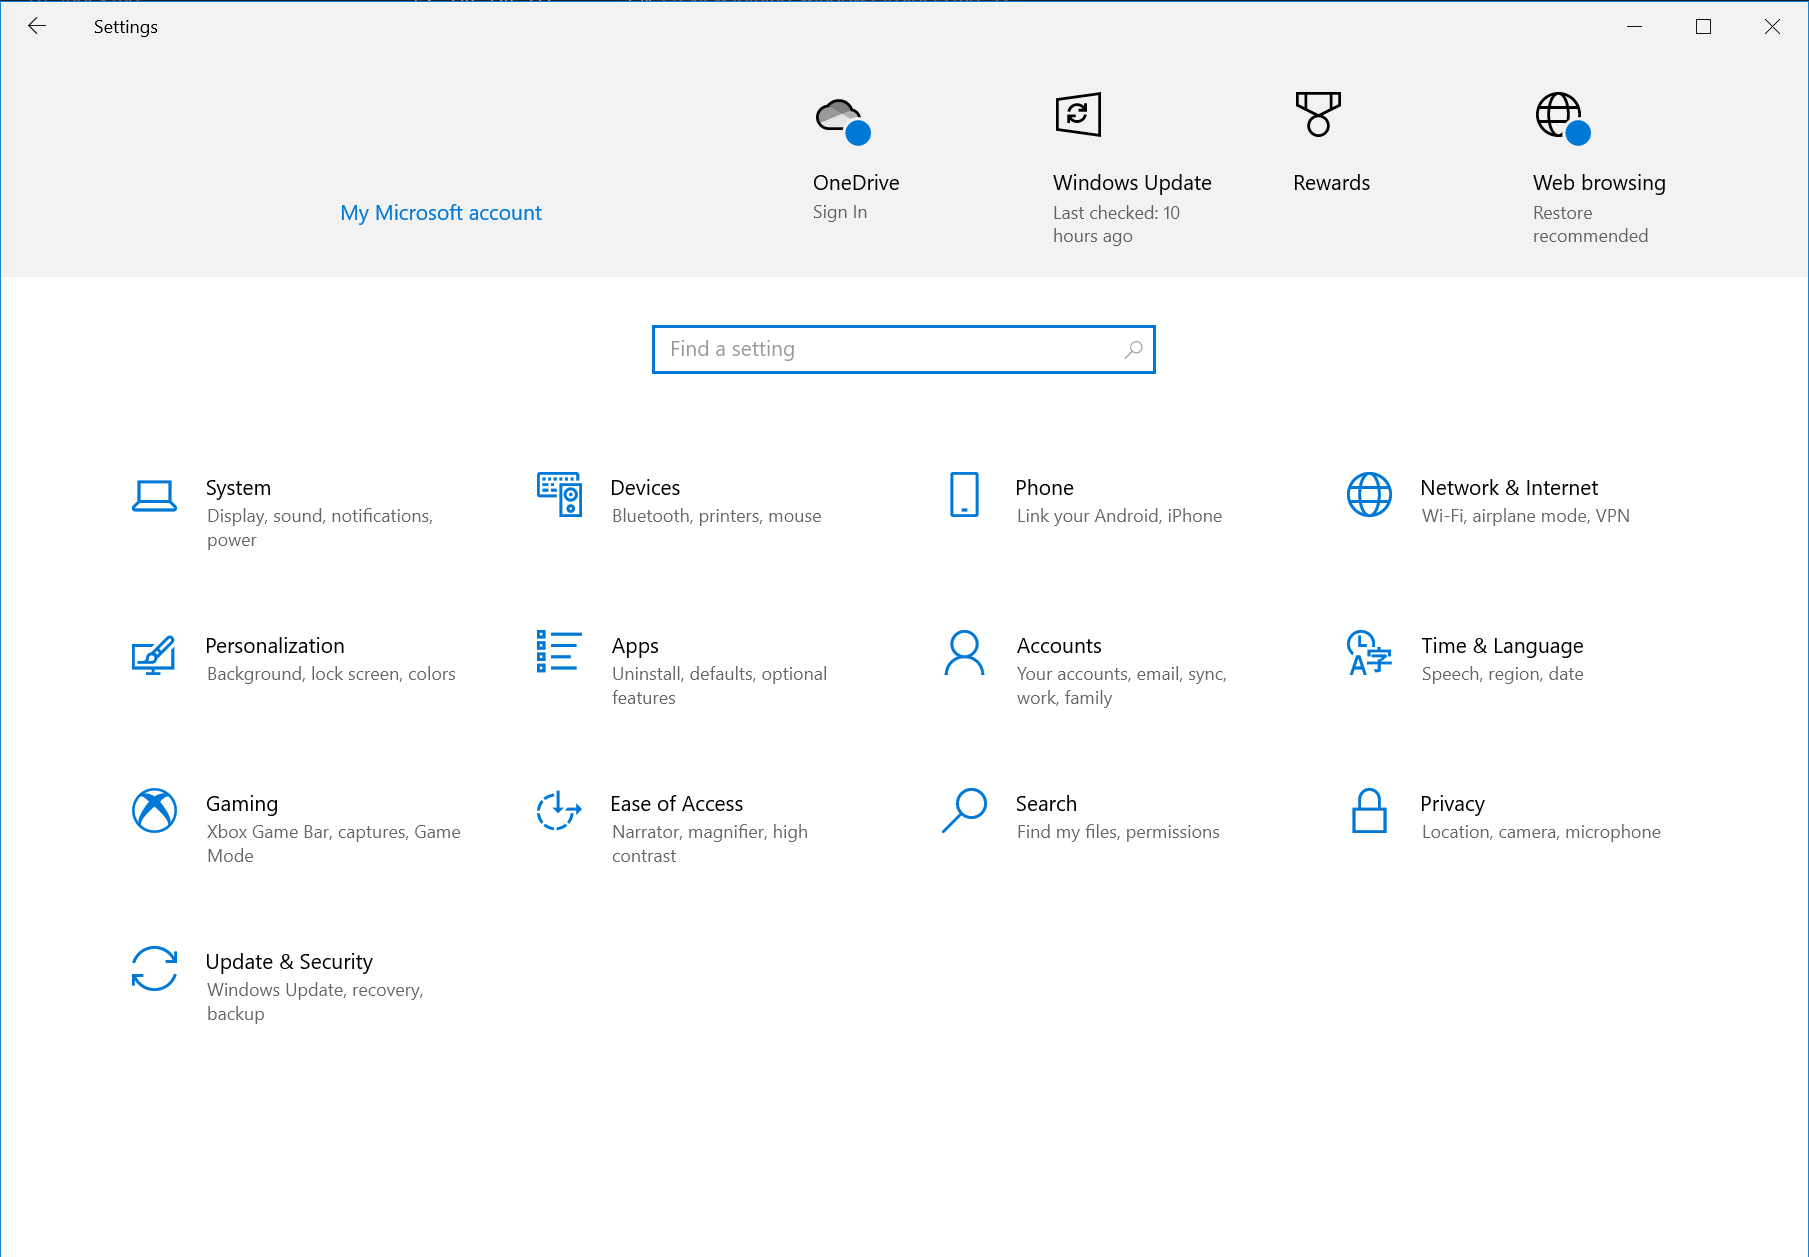Click the Privacy padlock icon
The image size is (1809, 1257).
(x=1369, y=810)
